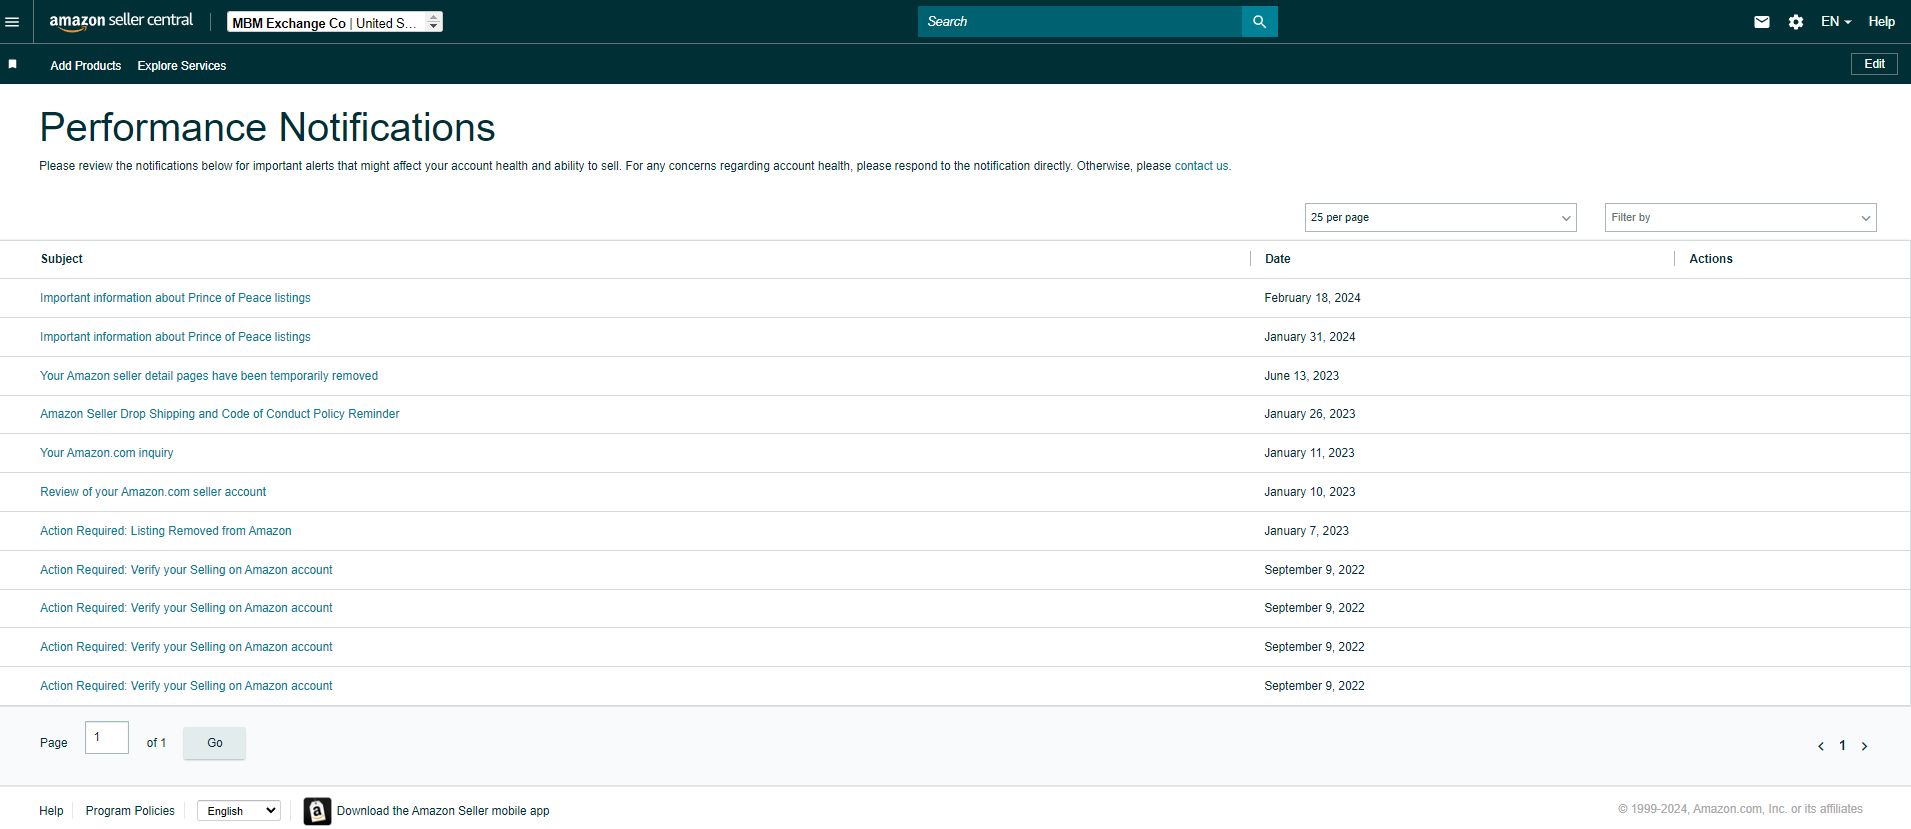
Task: Click the Subject column header
Action: click(62, 259)
